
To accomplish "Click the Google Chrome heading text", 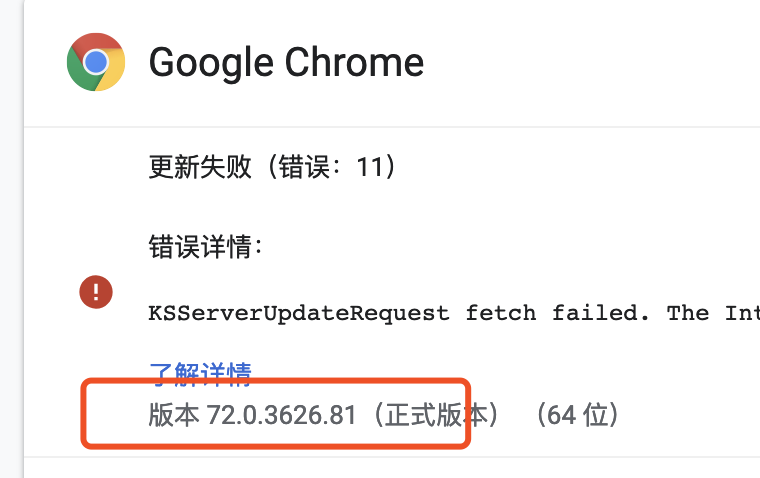I will coord(286,63).
